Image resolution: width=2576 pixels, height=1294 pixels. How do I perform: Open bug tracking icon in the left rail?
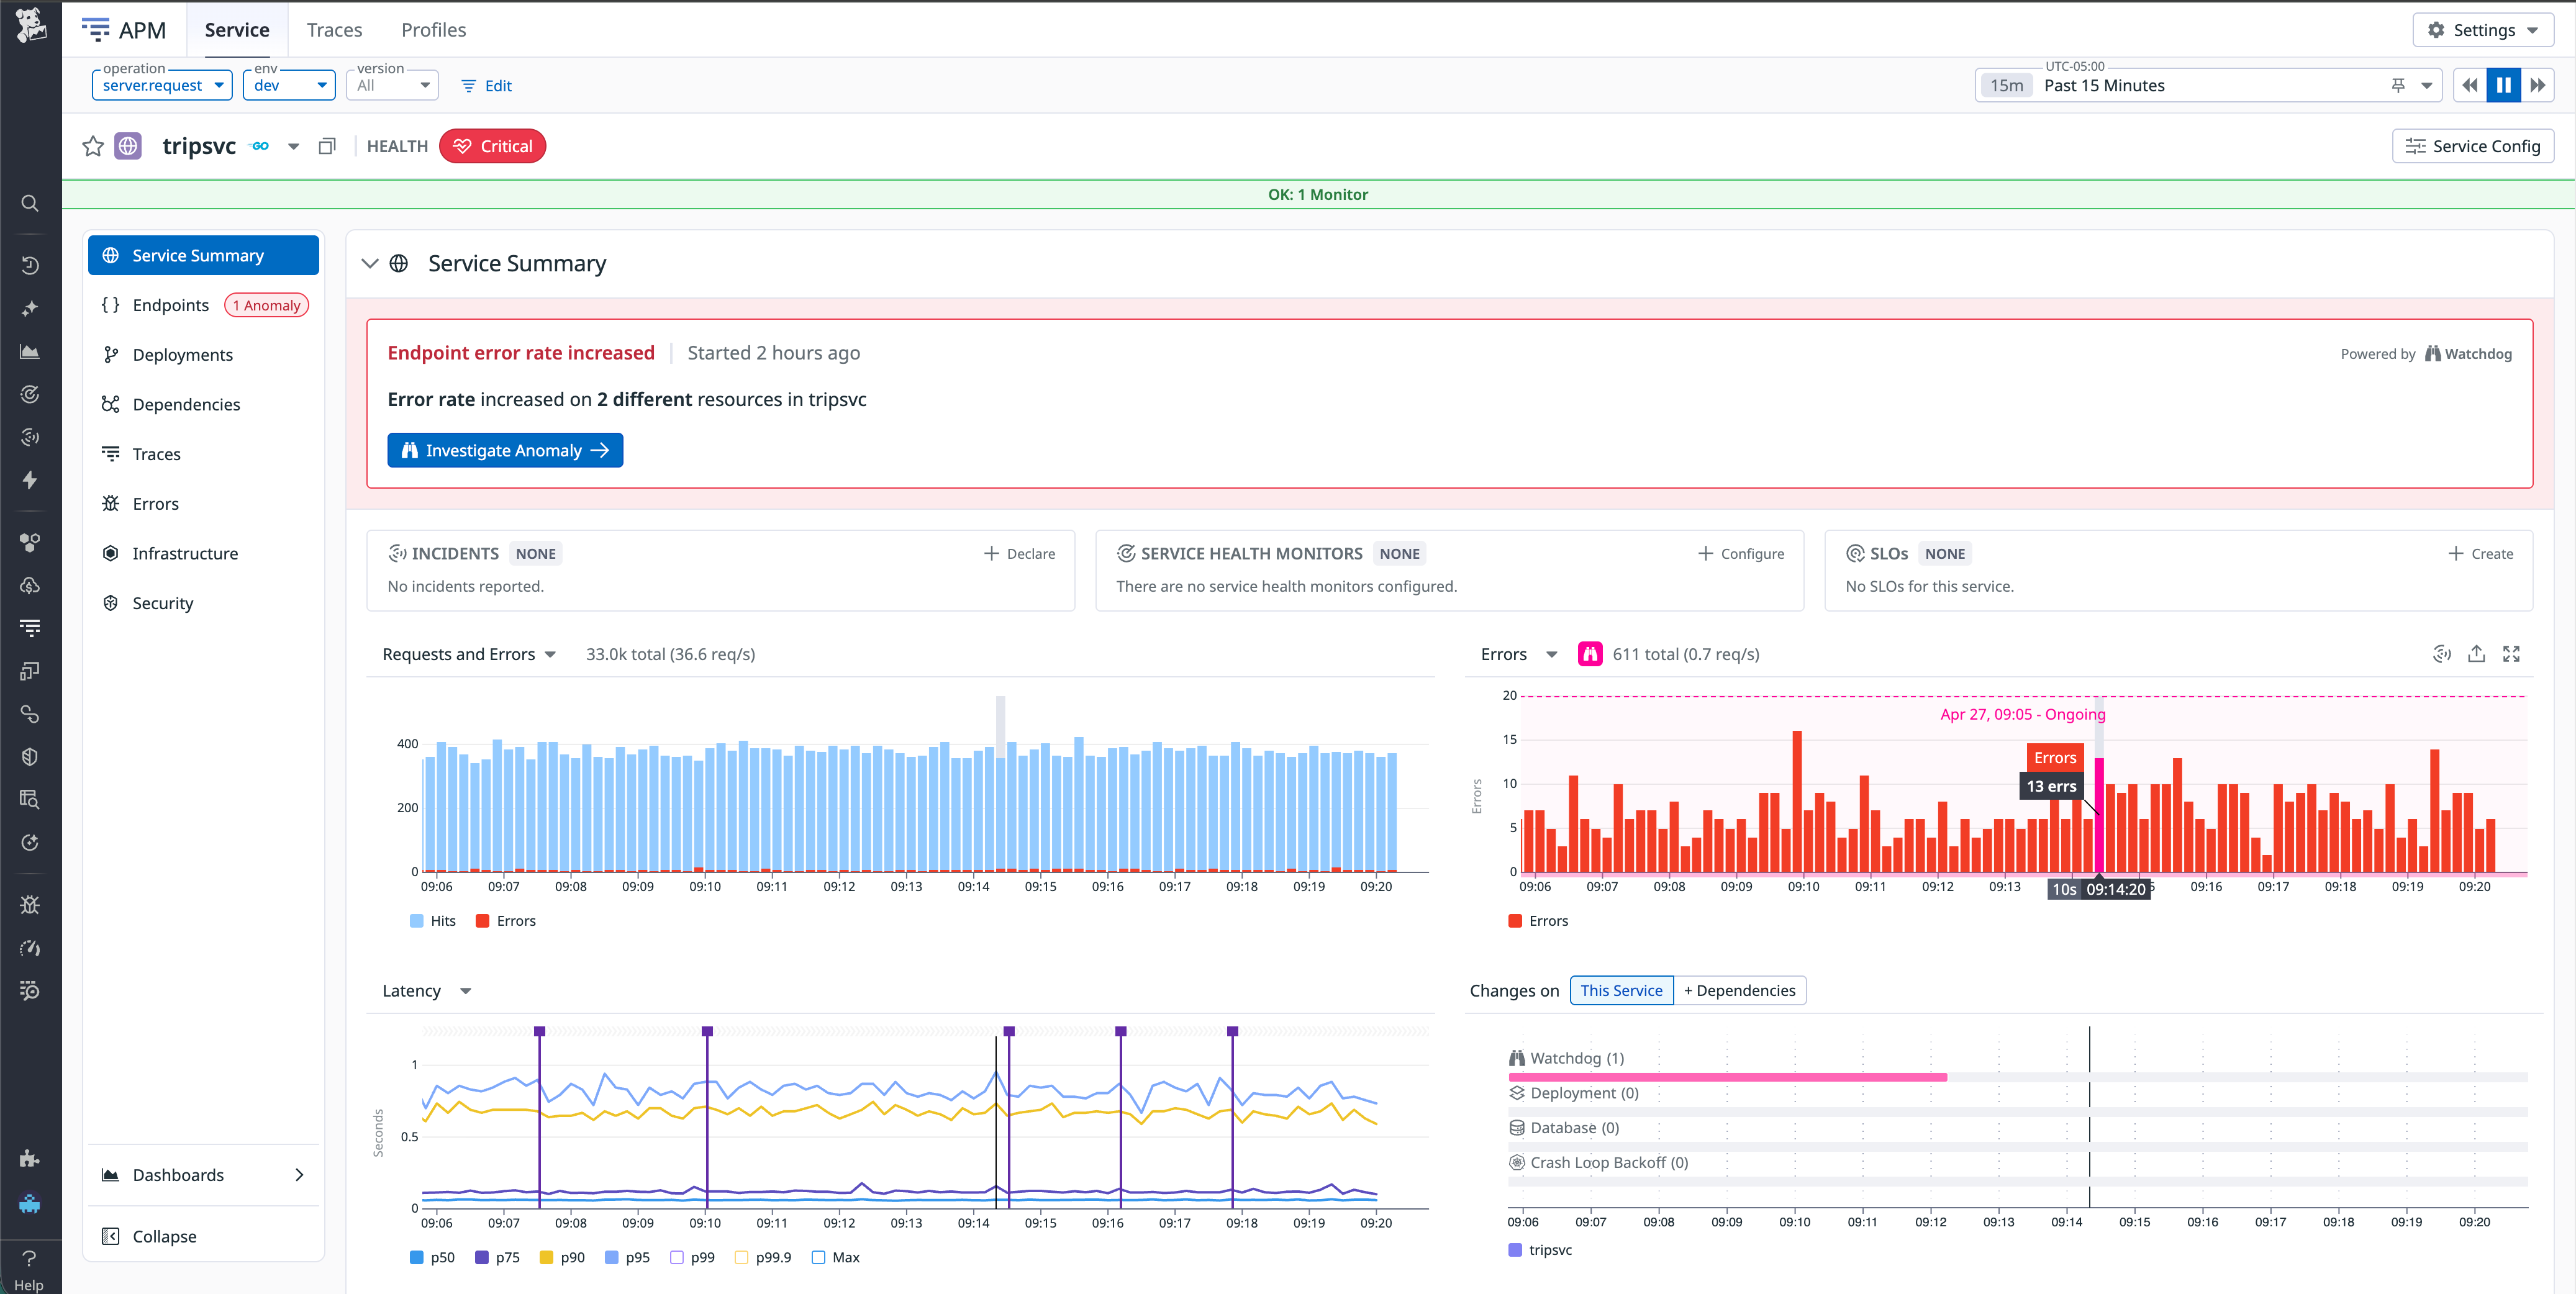click(x=30, y=905)
